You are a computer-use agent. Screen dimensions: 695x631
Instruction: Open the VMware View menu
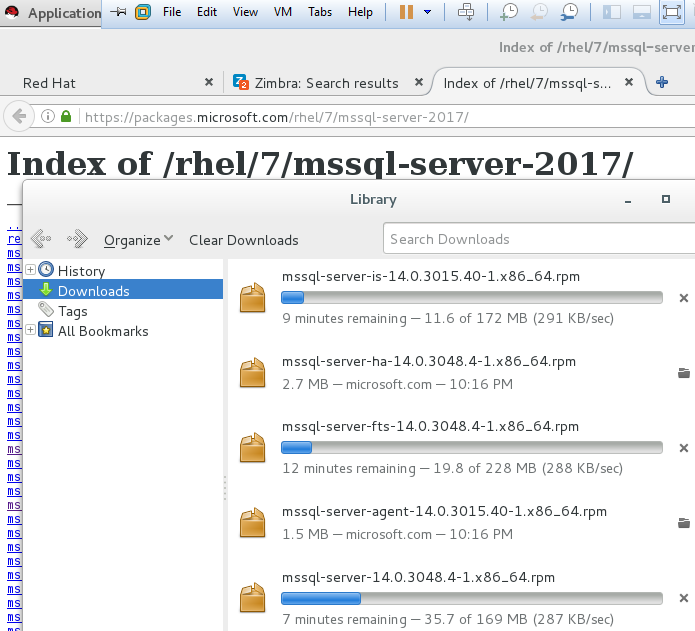(245, 12)
